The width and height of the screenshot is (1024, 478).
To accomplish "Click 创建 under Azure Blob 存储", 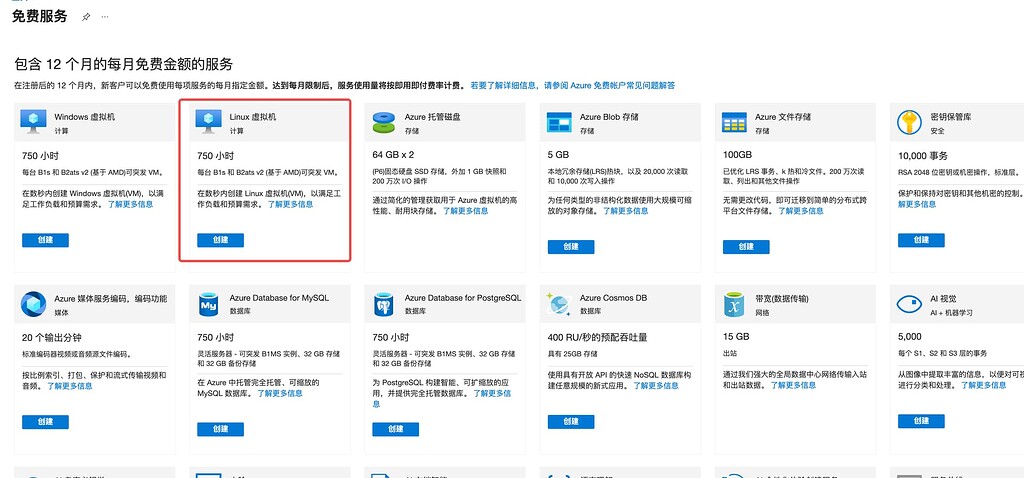I will pos(571,247).
